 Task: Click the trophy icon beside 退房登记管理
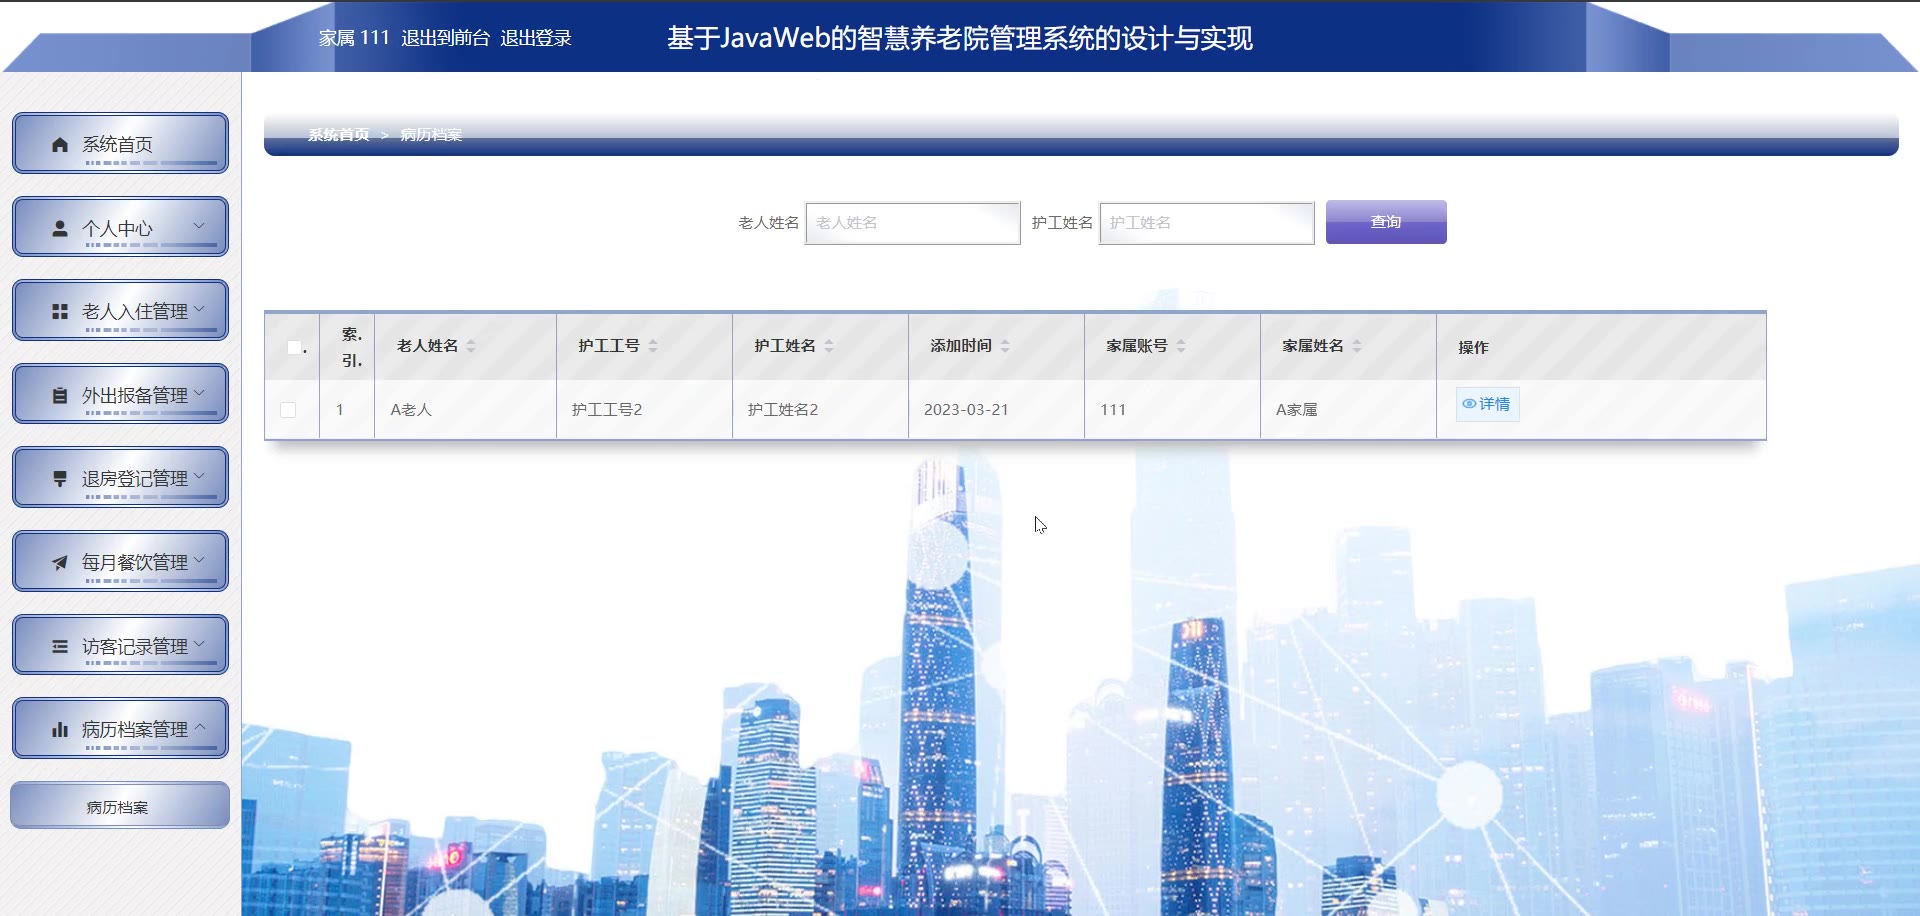pyautogui.click(x=60, y=479)
